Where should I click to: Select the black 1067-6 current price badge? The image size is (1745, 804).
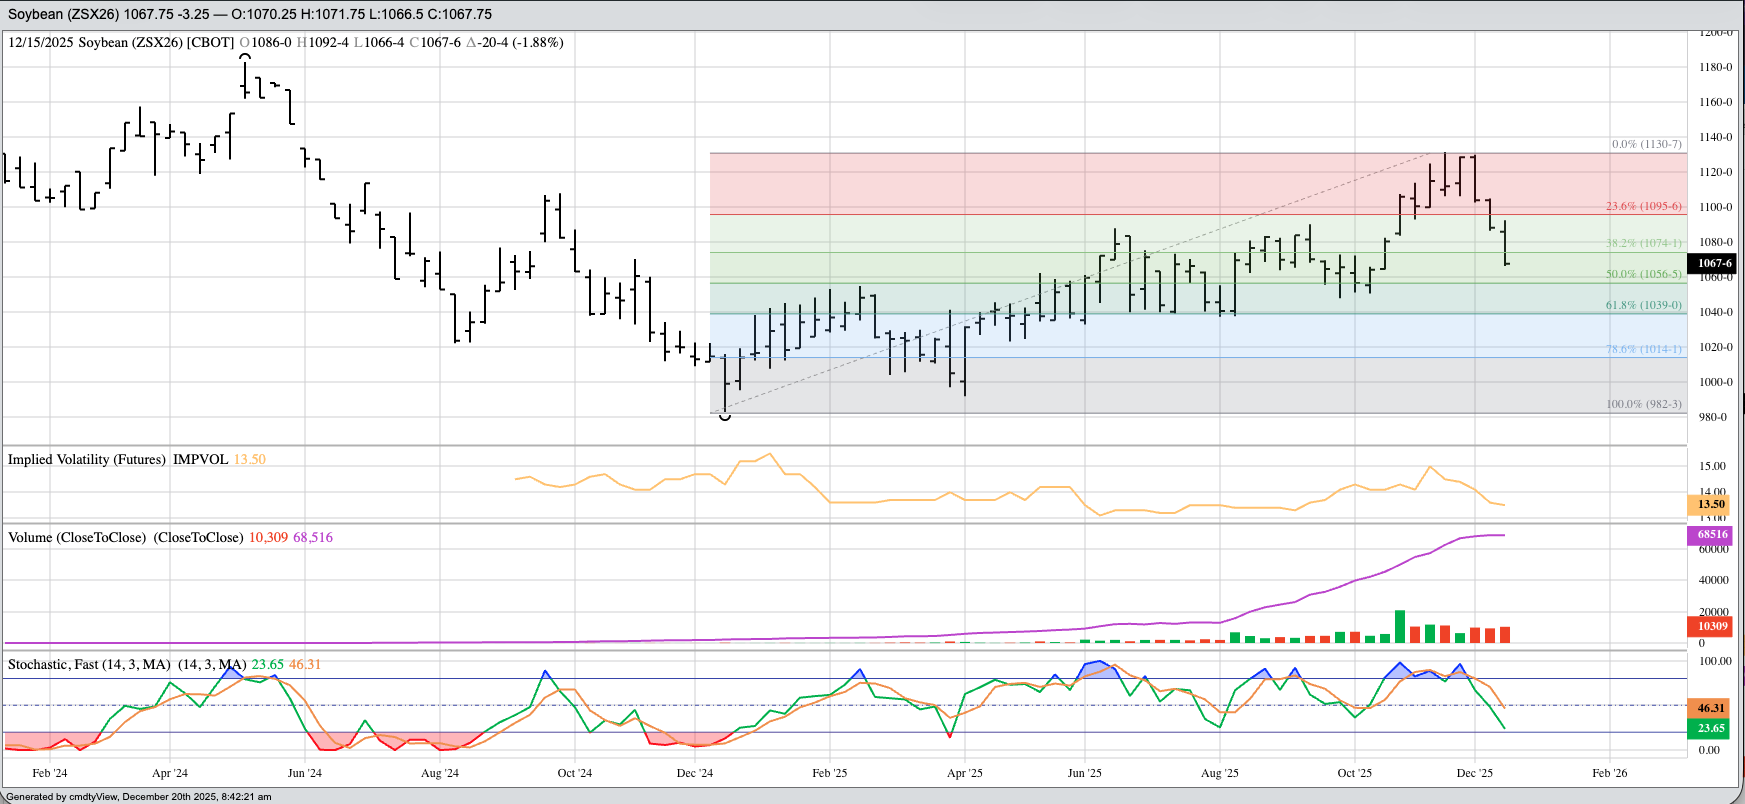(1714, 263)
